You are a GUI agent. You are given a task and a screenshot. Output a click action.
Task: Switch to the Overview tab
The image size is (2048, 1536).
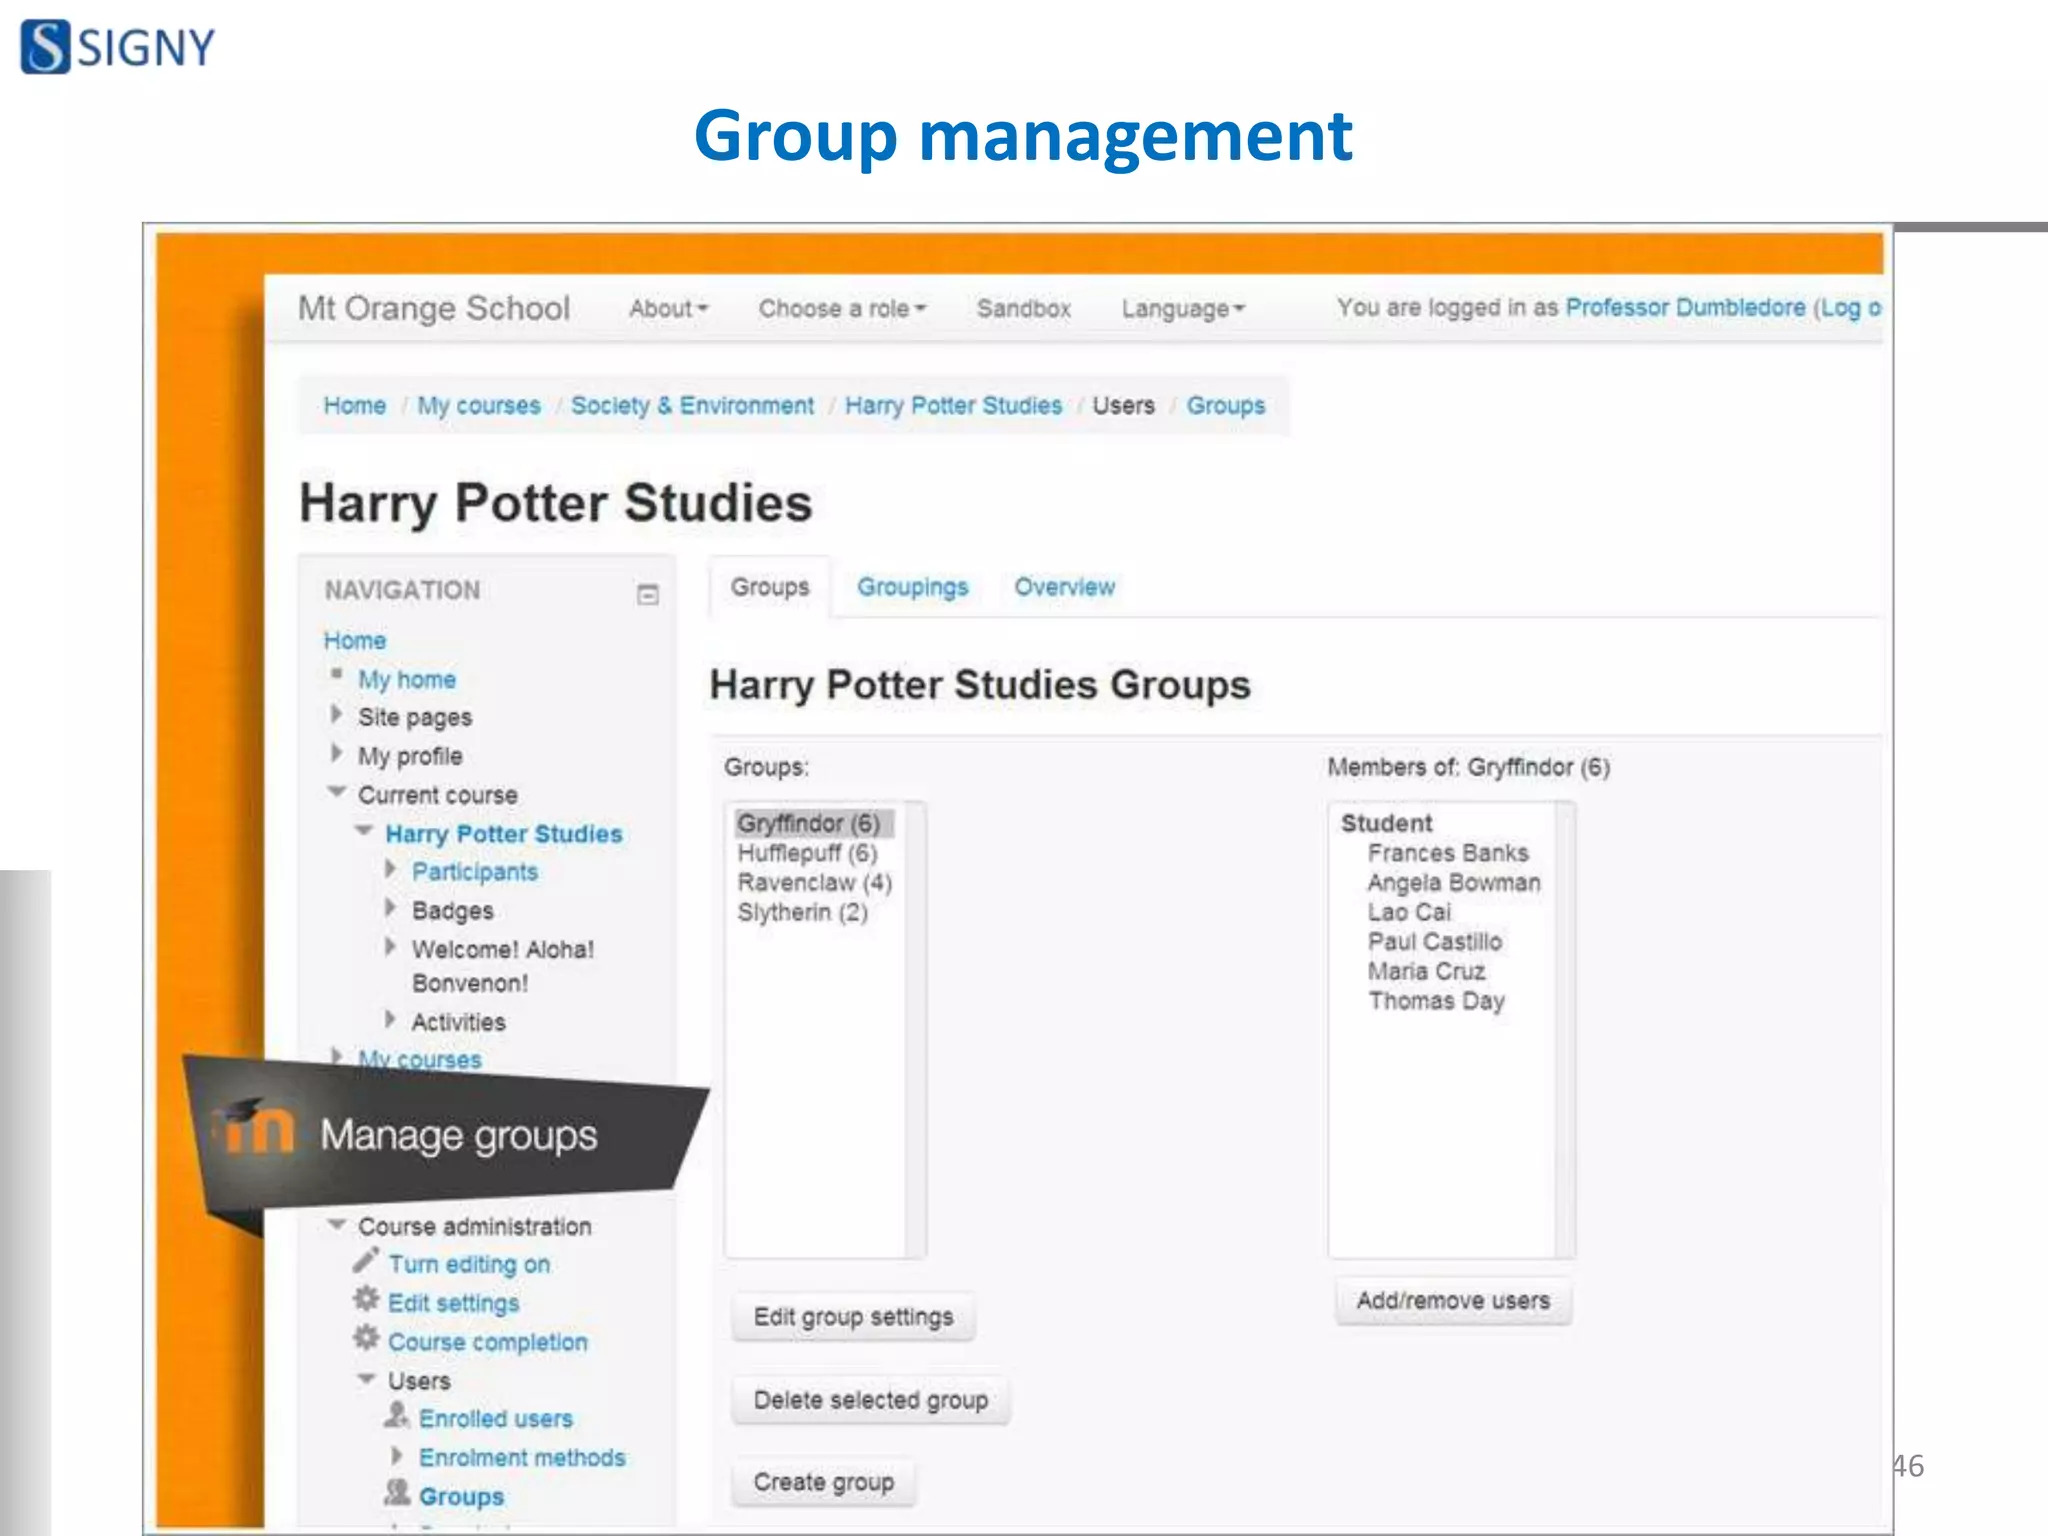[1064, 587]
